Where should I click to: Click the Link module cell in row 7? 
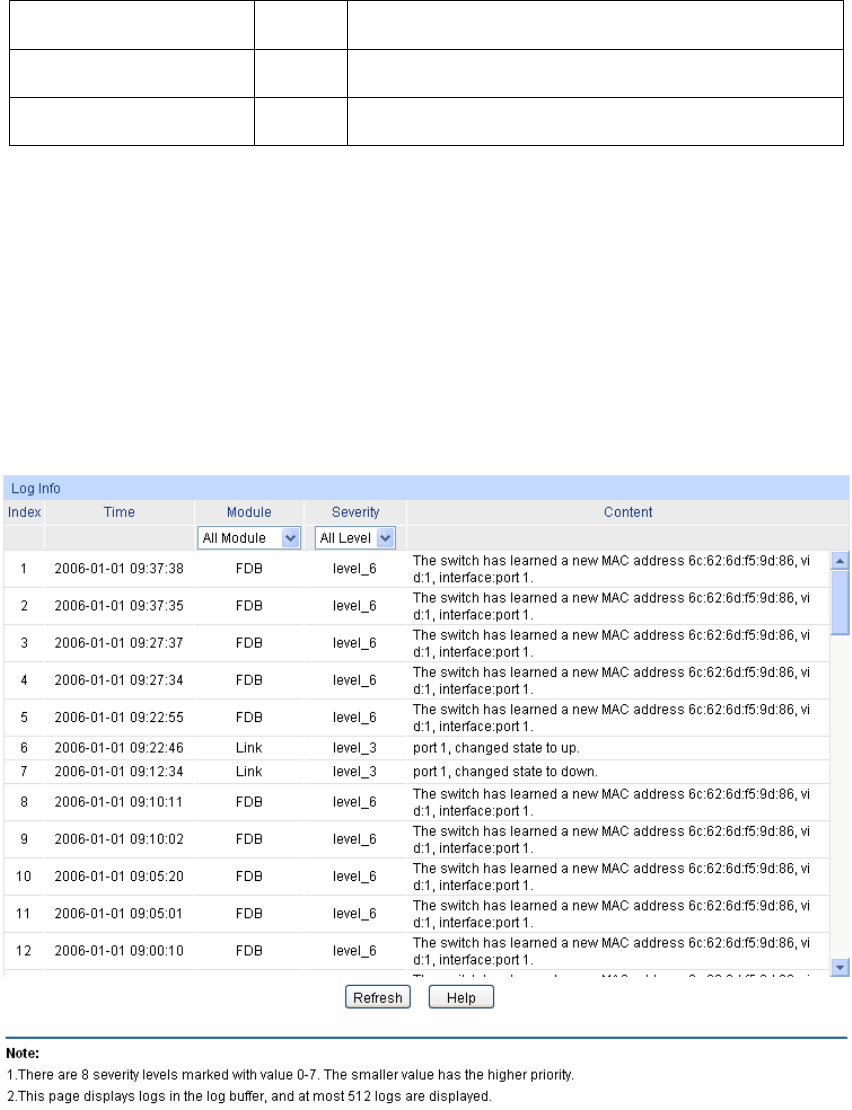(x=249, y=772)
